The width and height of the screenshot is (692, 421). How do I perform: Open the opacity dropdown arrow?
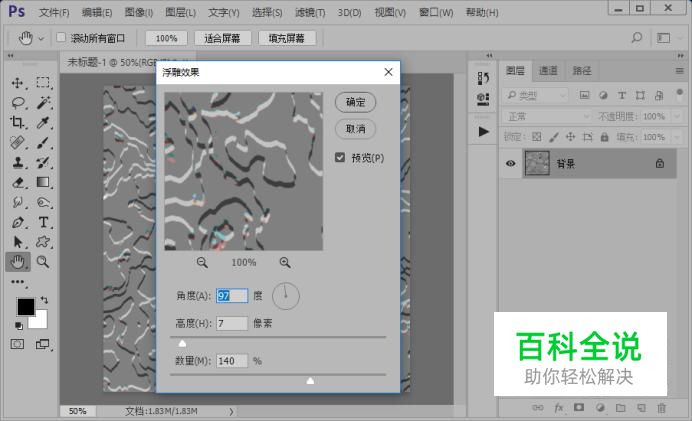[677, 117]
